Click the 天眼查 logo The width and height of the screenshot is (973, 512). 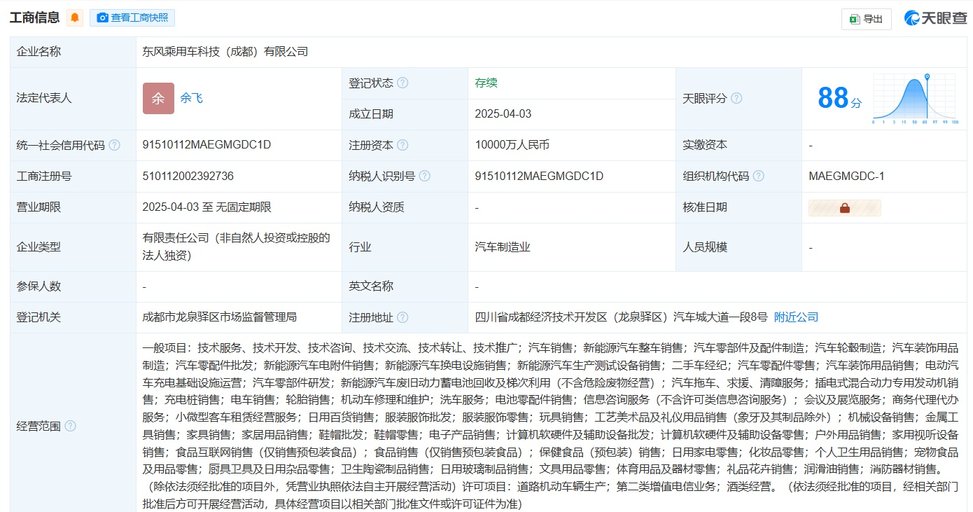pos(935,18)
